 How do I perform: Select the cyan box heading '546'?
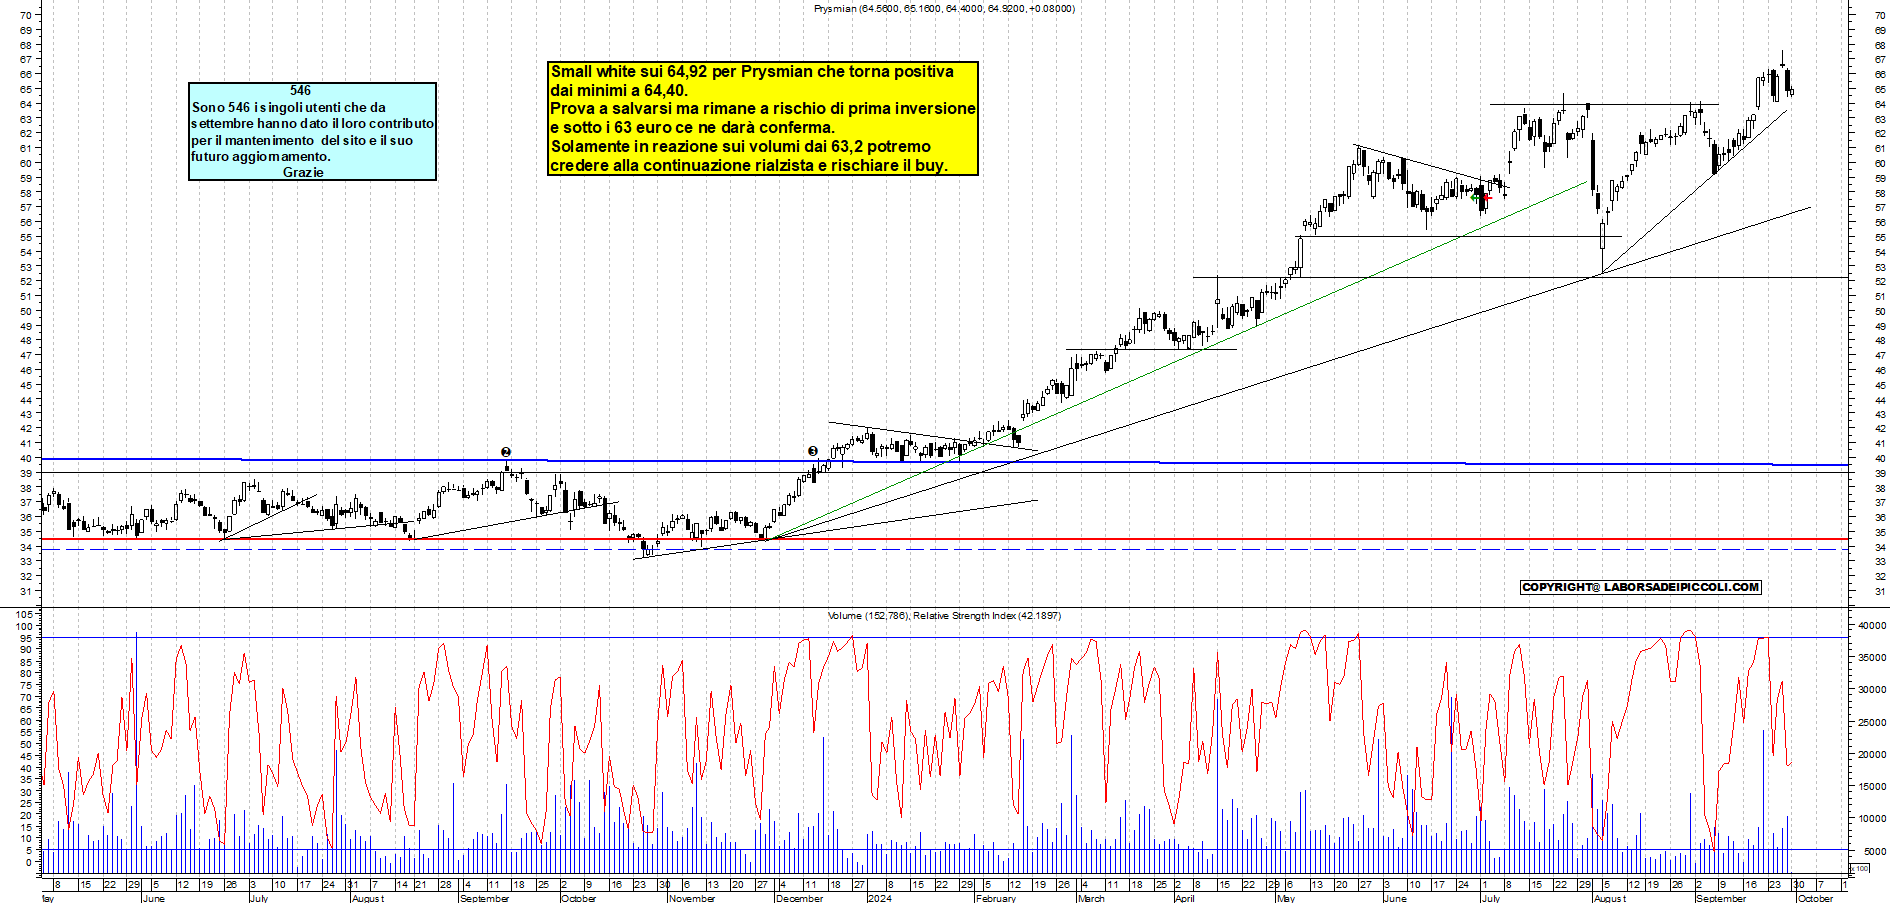tap(301, 91)
